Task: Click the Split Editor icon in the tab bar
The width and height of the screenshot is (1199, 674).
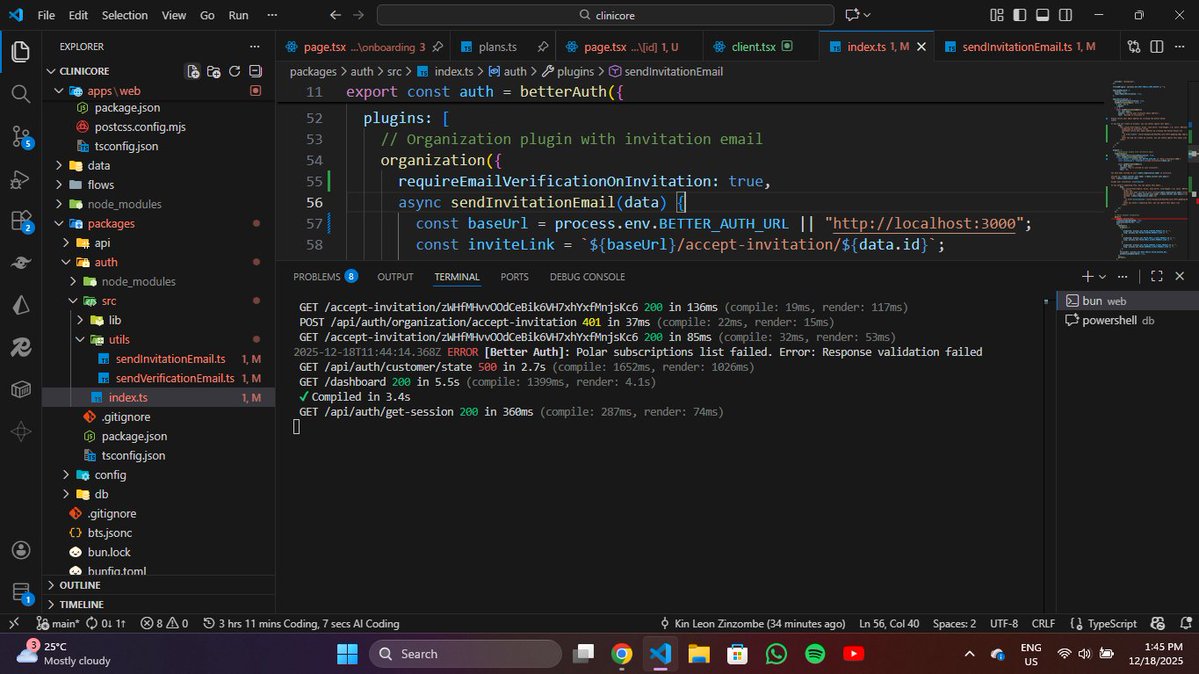Action: tap(1158, 46)
